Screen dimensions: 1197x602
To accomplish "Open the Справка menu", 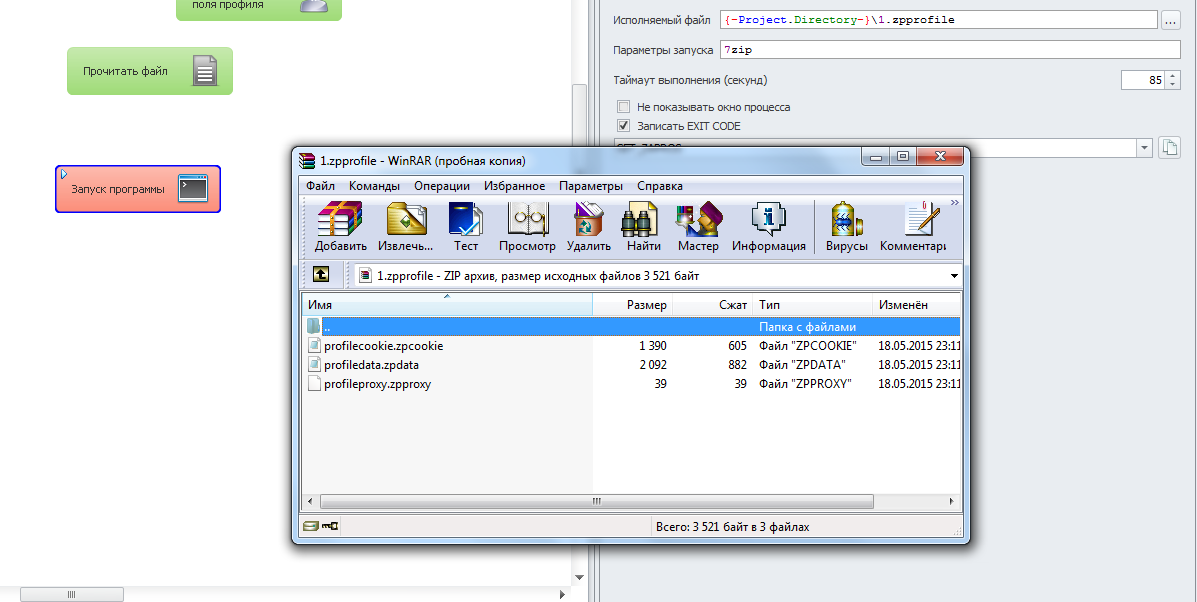I will tap(660, 186).
